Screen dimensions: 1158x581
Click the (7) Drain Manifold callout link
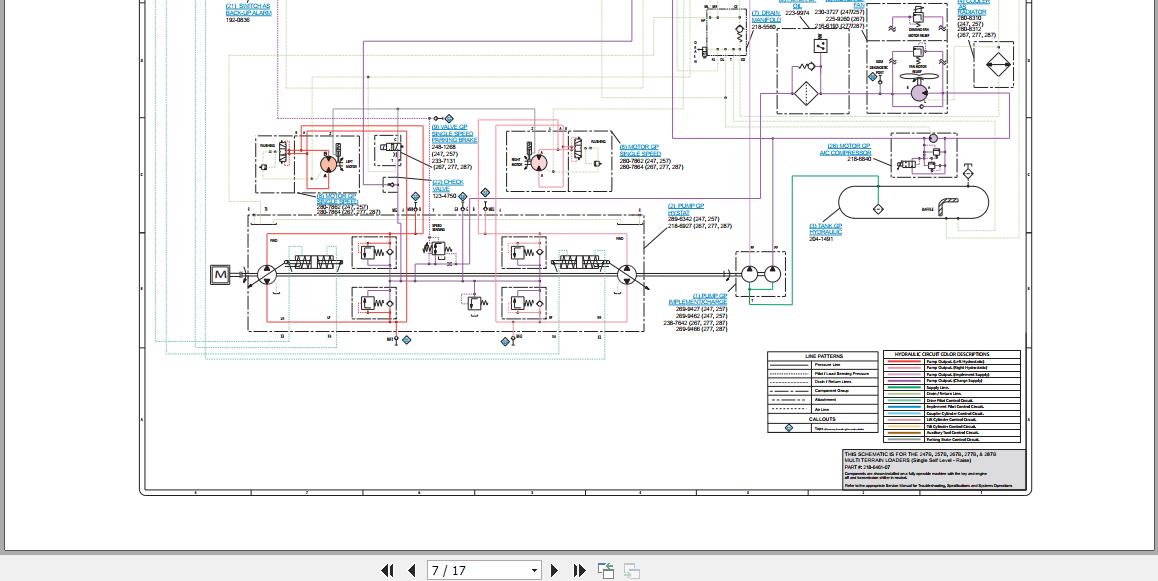click(x=765, y=16)
